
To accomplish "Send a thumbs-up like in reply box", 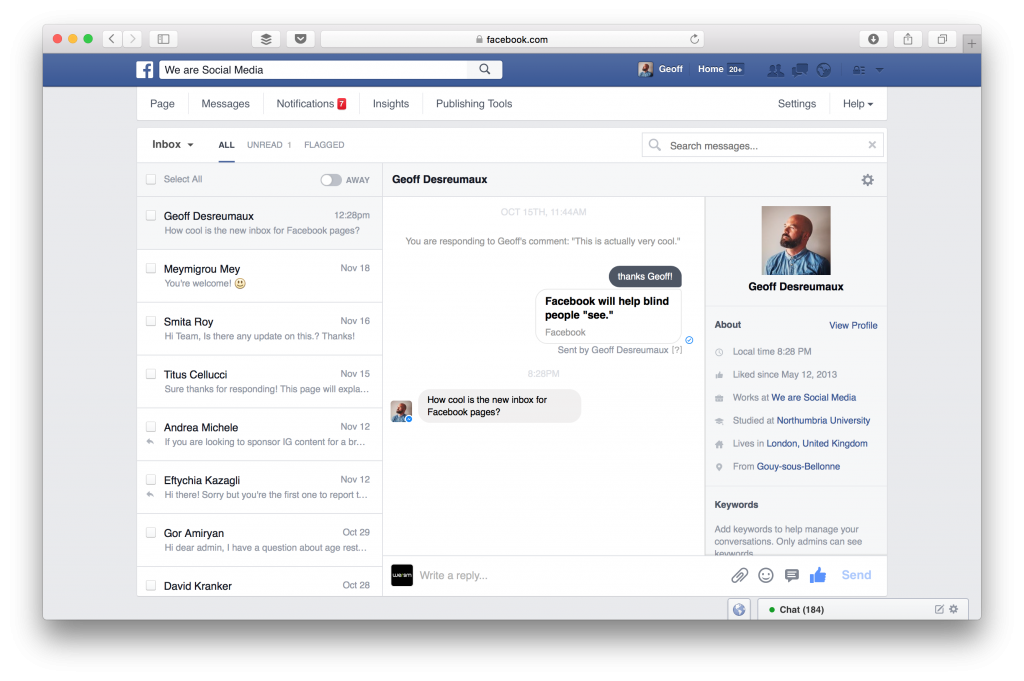I will click(818, 575).
